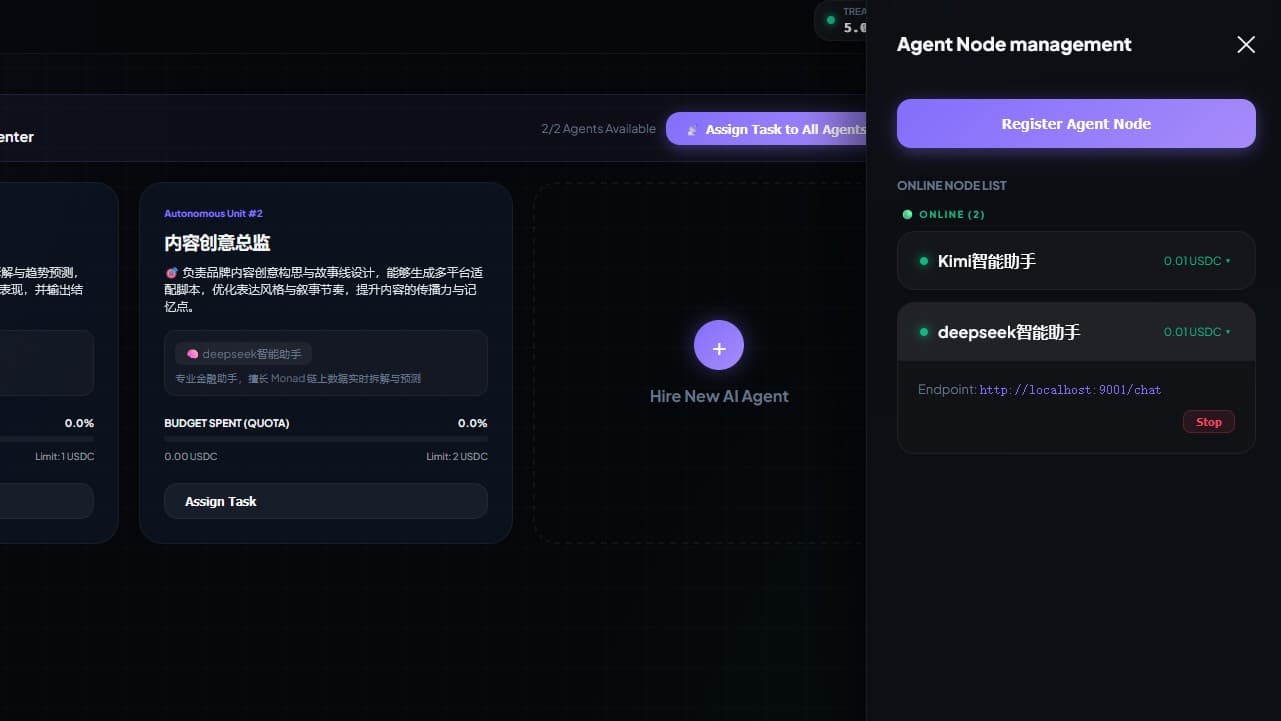Click the green status dot beside deepseek智能助手

click(924, 332)
